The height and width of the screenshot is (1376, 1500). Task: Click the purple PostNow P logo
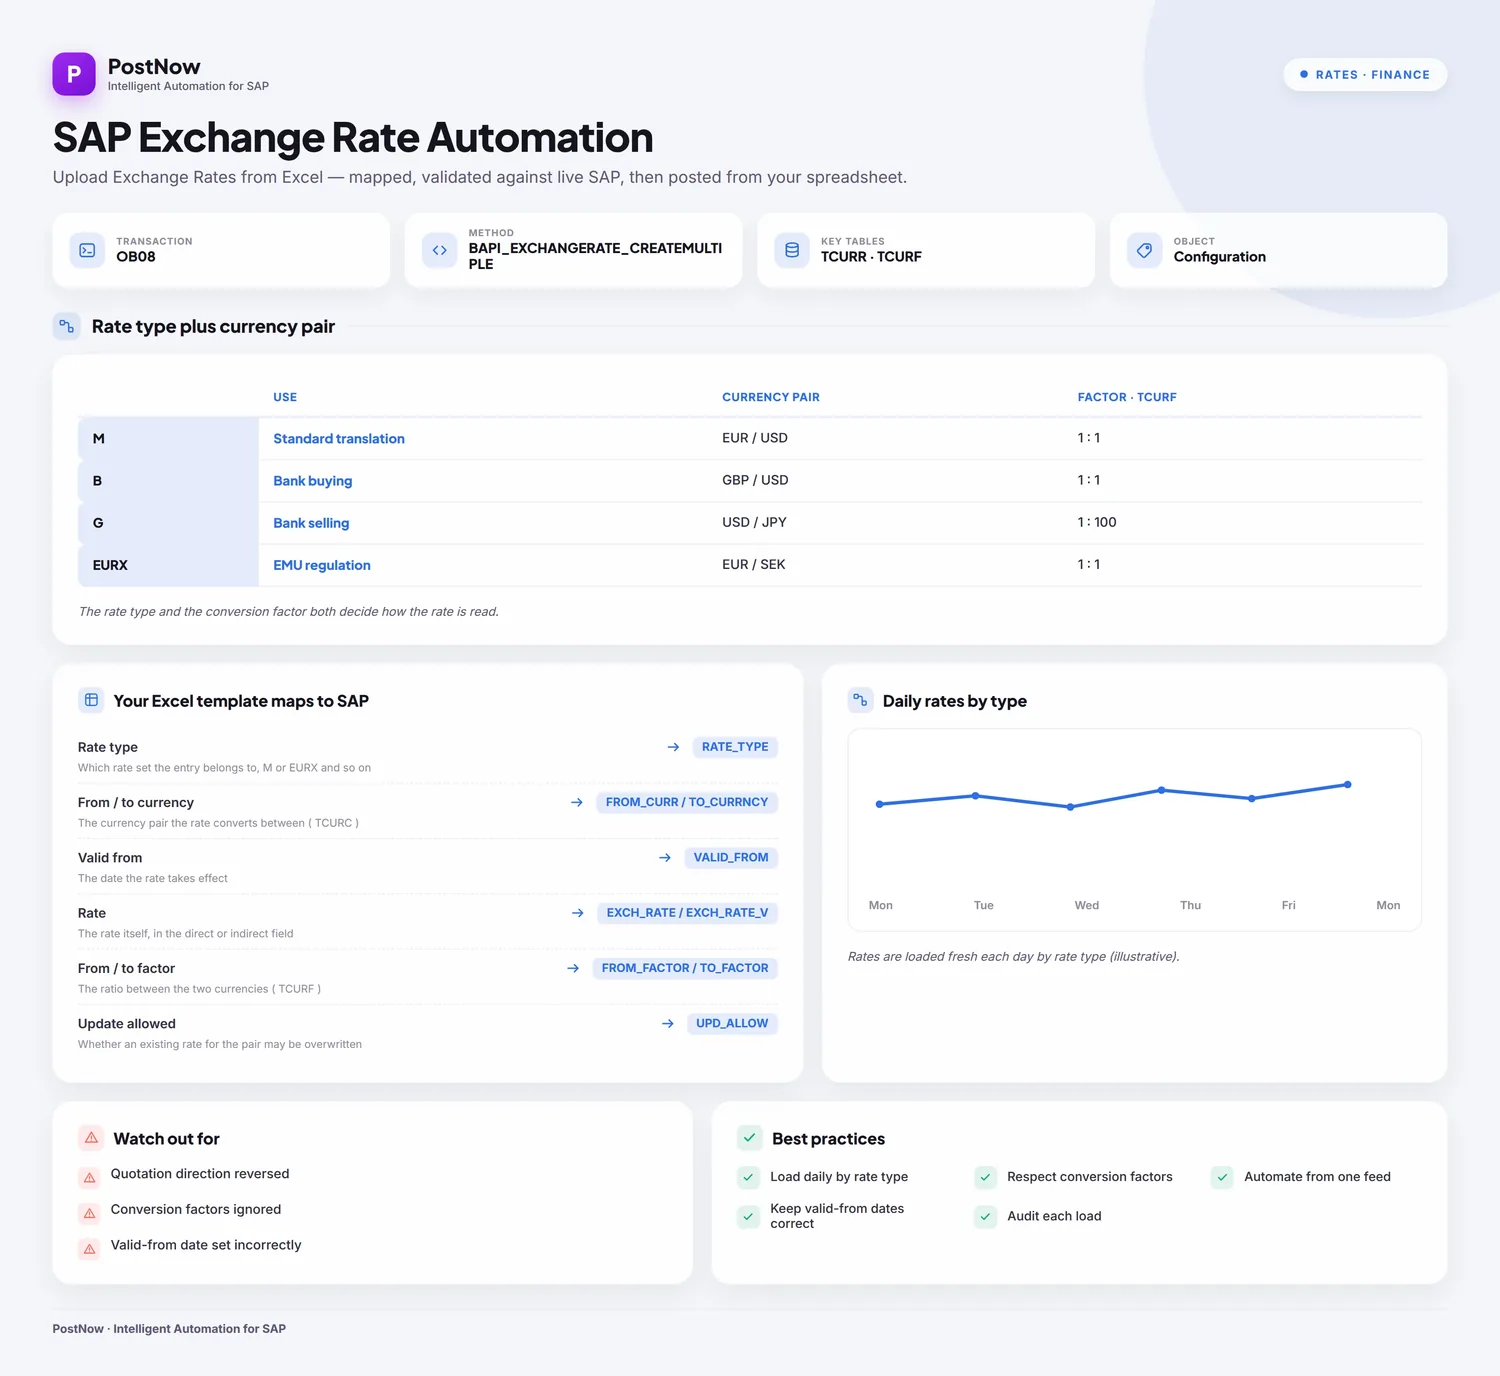click(74, 74)
